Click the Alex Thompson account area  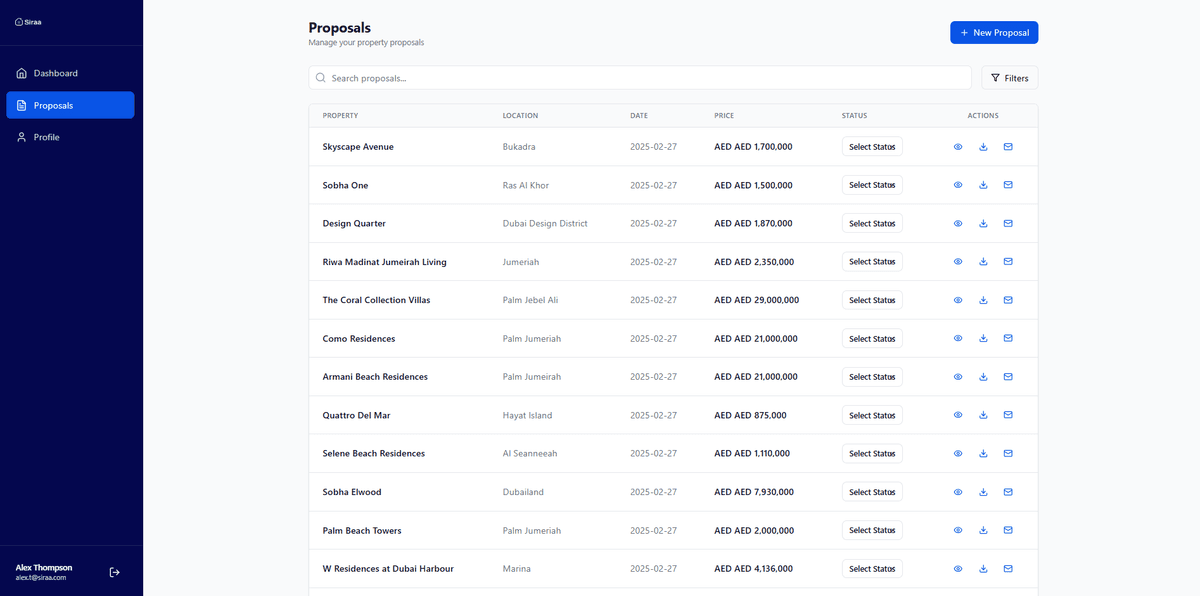pyautogui.click(x=43, y=571)
